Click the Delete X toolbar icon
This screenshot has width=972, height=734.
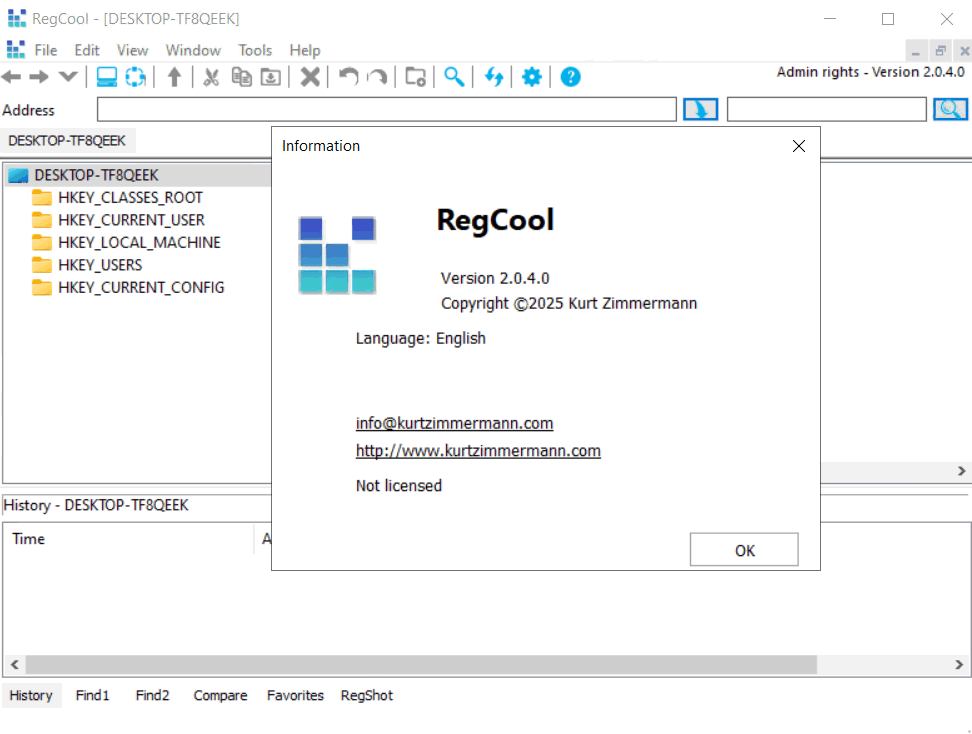point(310,77)
